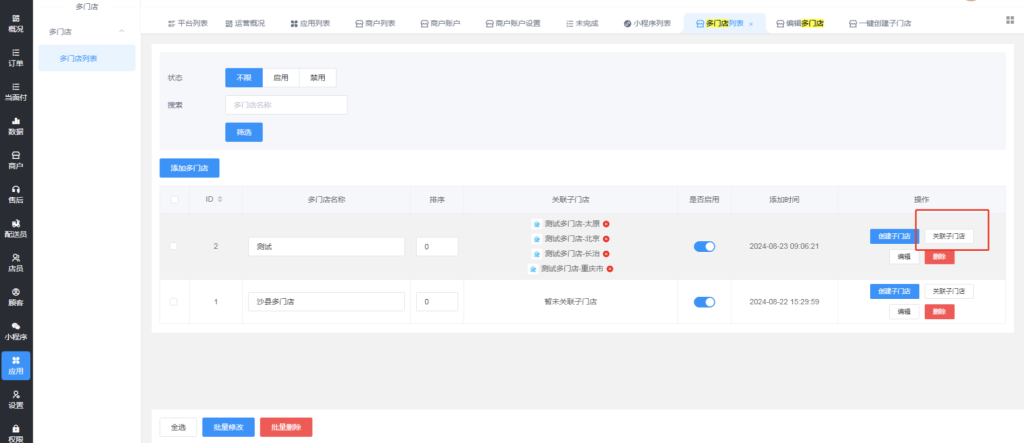The width and height of the screenshot is (1024, 443).
Task: Click the 添加多门店 button
Action: (x=190, y=168)
